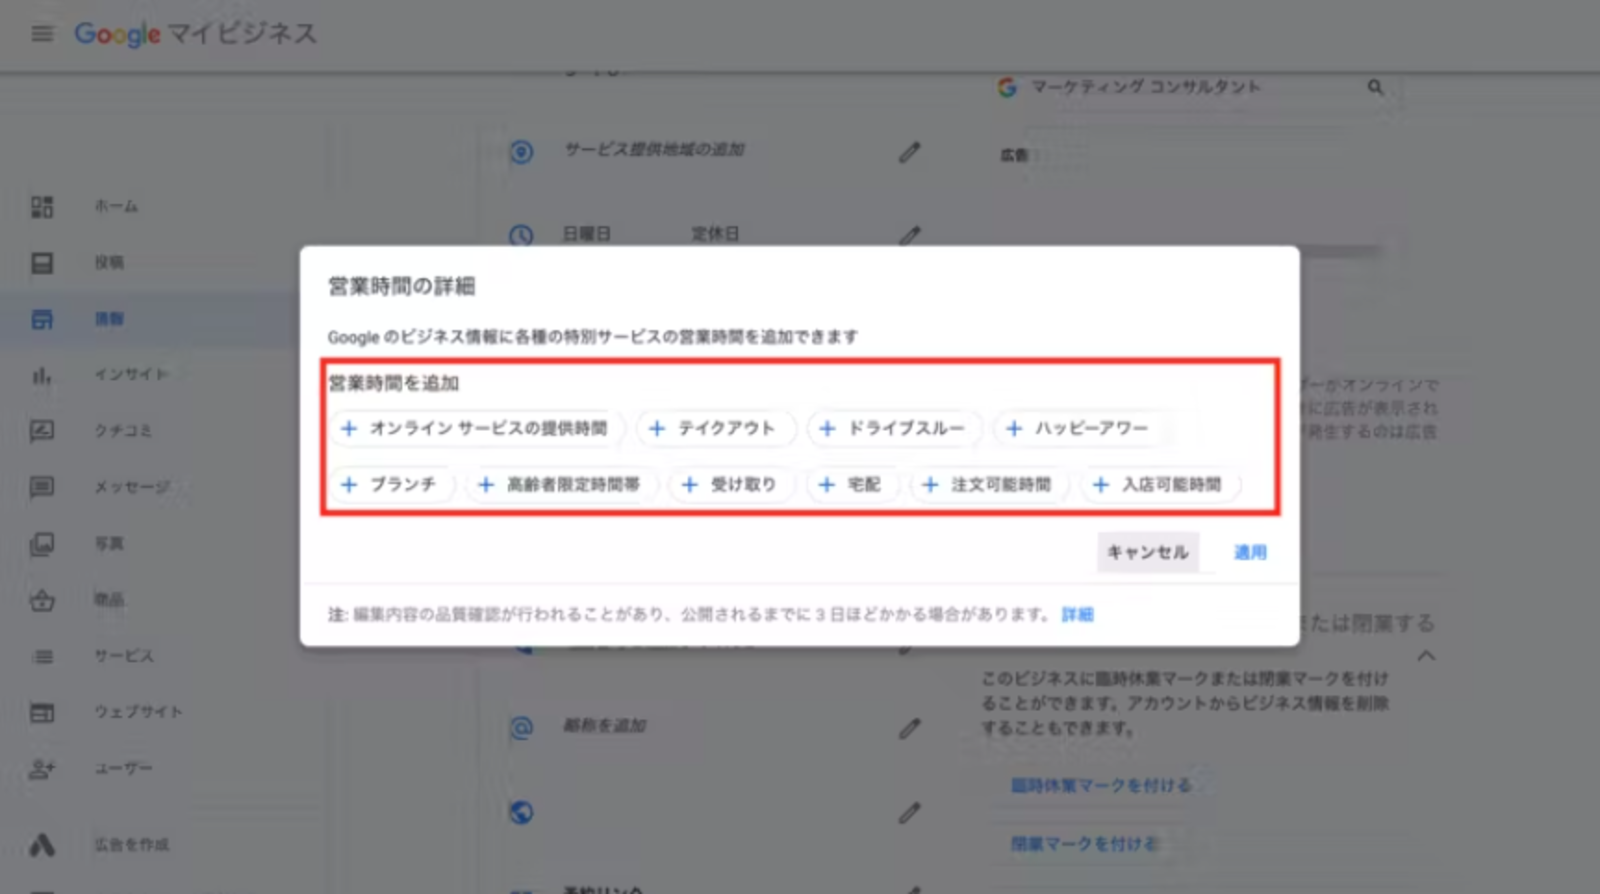Add 宅配 hours chip
This screenshot has height=894, width=1600.
point(853,484)
